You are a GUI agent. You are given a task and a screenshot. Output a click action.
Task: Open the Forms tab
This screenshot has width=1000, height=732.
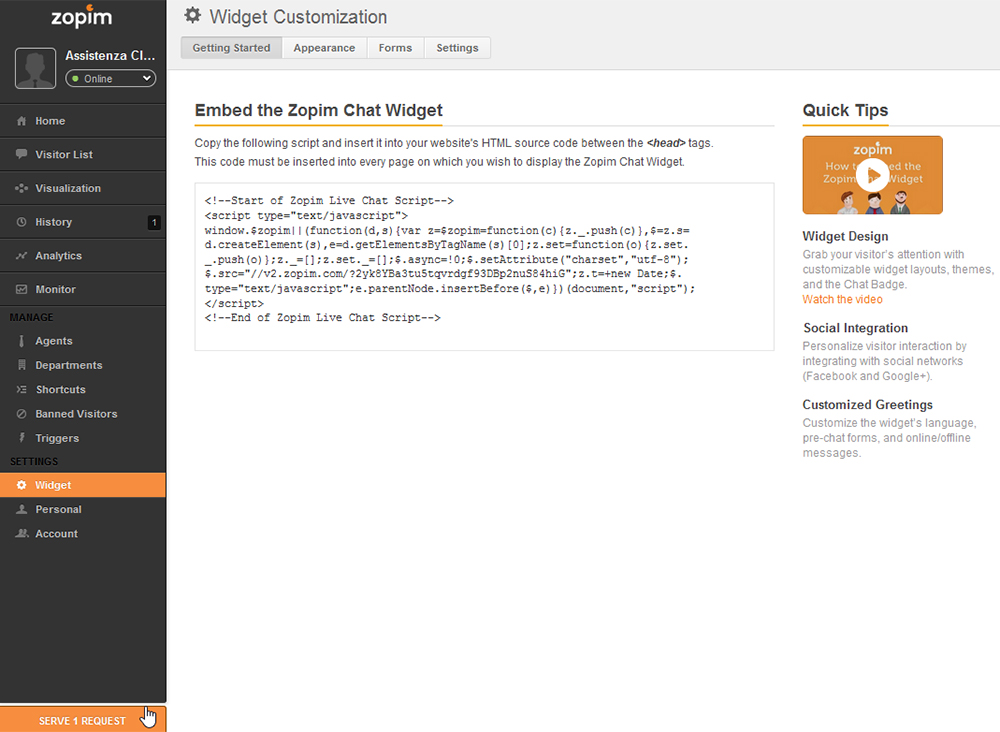395,48
